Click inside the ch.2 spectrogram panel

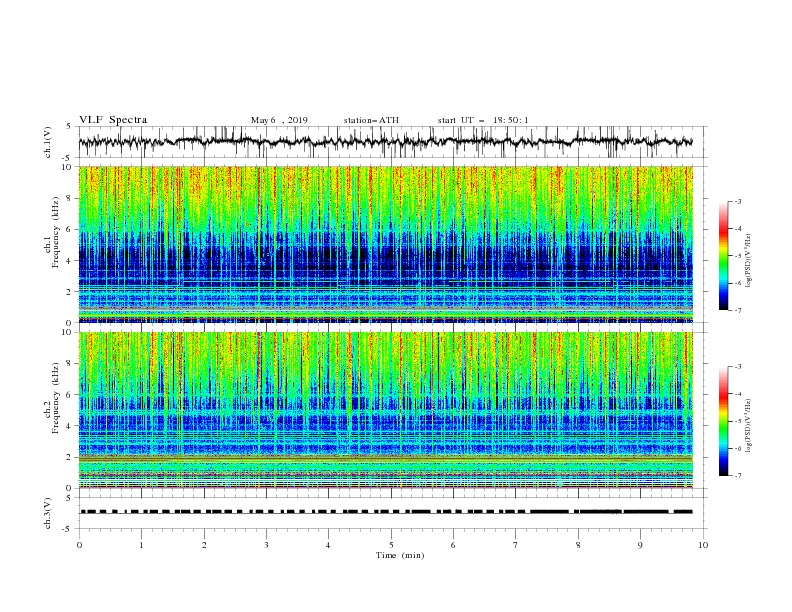click(x=386, y=410)
